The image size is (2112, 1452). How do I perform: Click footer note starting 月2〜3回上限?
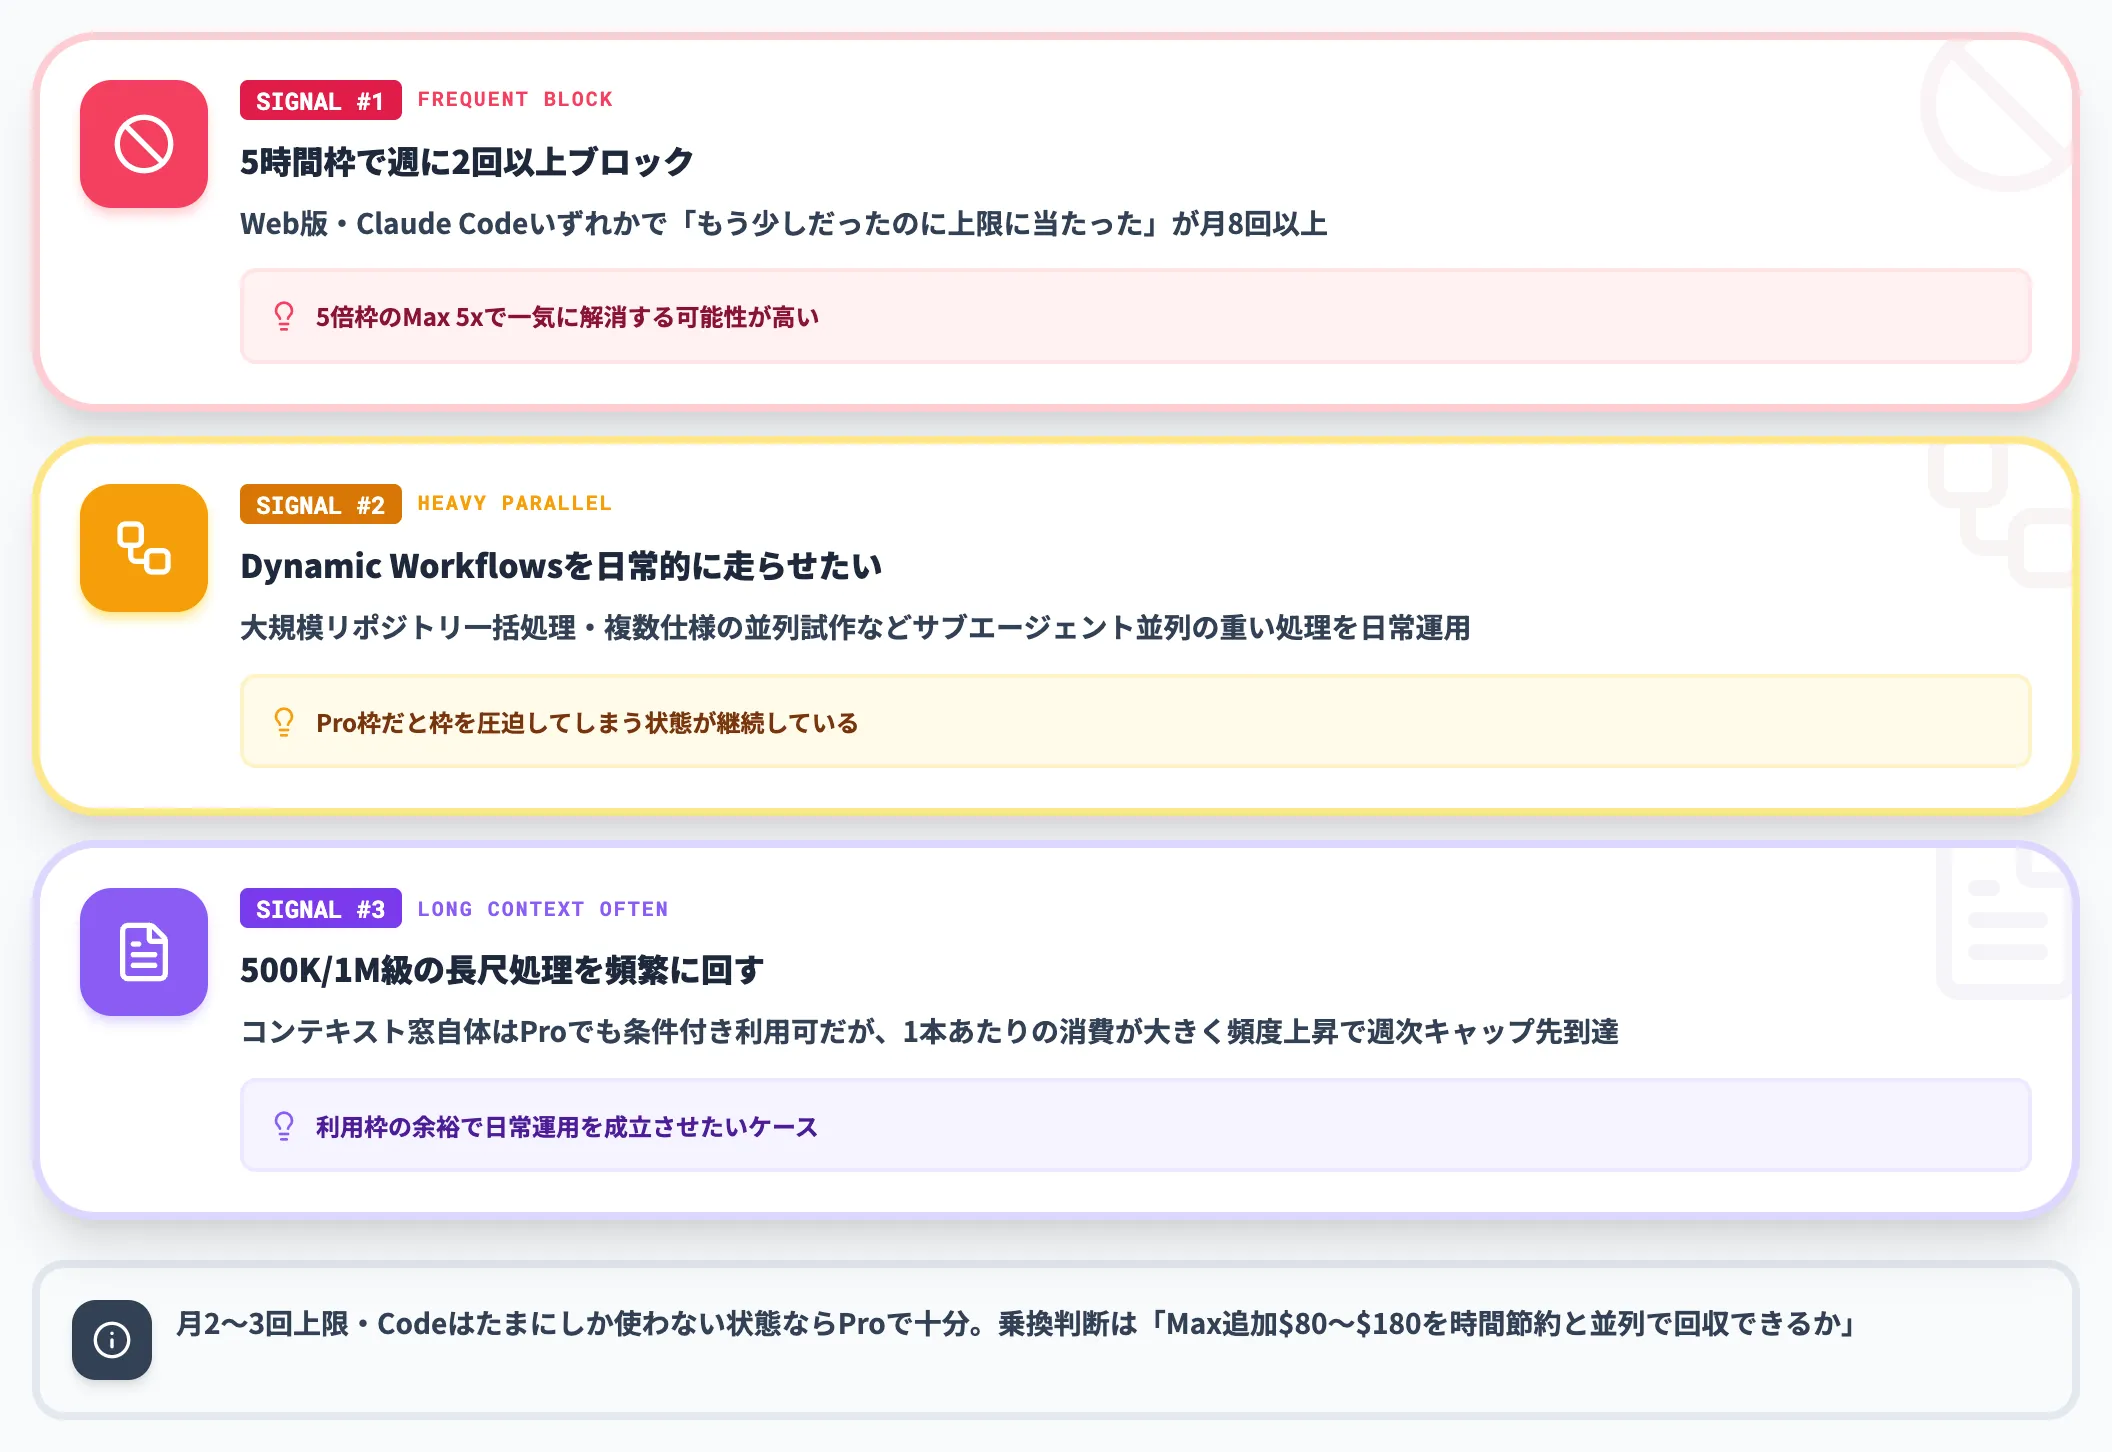(x=1017, y=1324)
